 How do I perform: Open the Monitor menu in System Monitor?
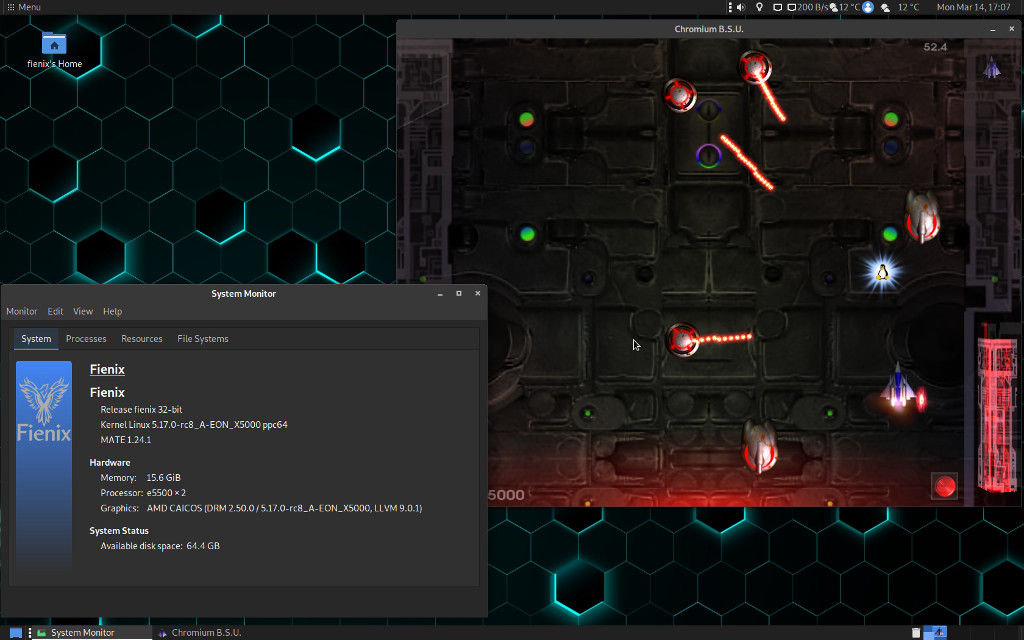pyautogui.click(x=22, y=312)
